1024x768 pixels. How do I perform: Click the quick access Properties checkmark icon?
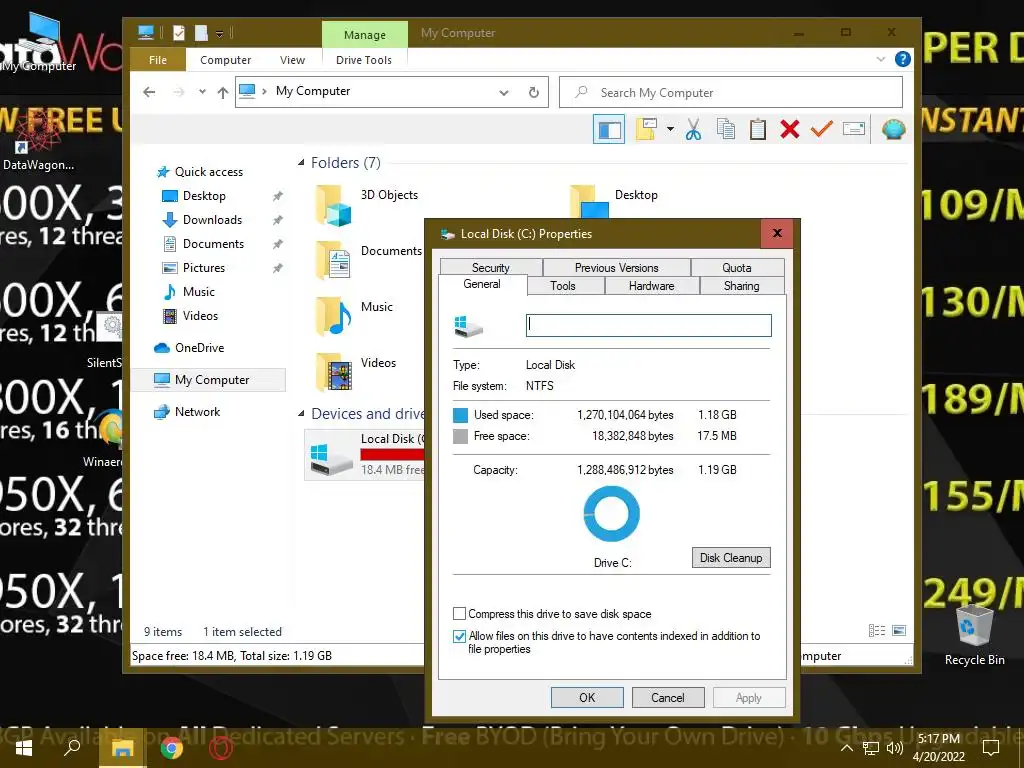(x=179, y=33)
